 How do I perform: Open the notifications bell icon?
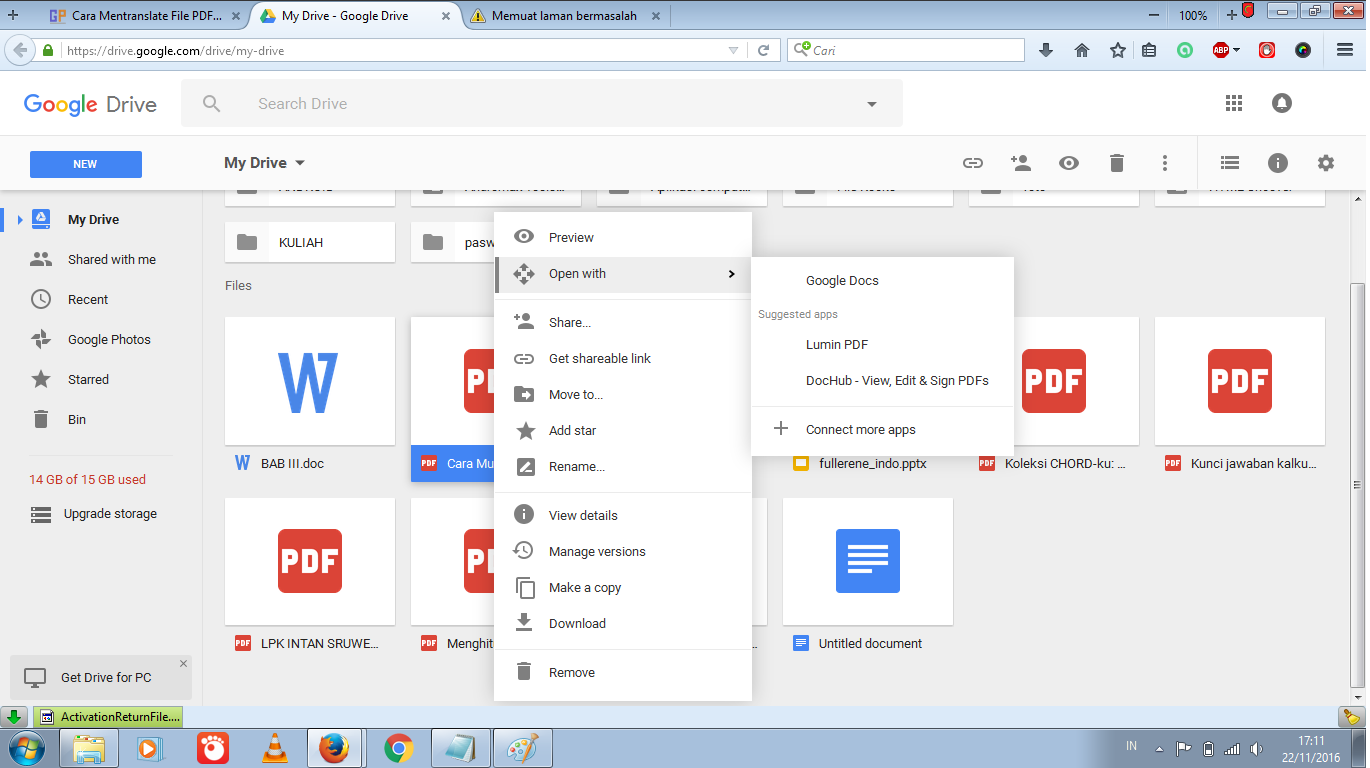[1281, 103]
